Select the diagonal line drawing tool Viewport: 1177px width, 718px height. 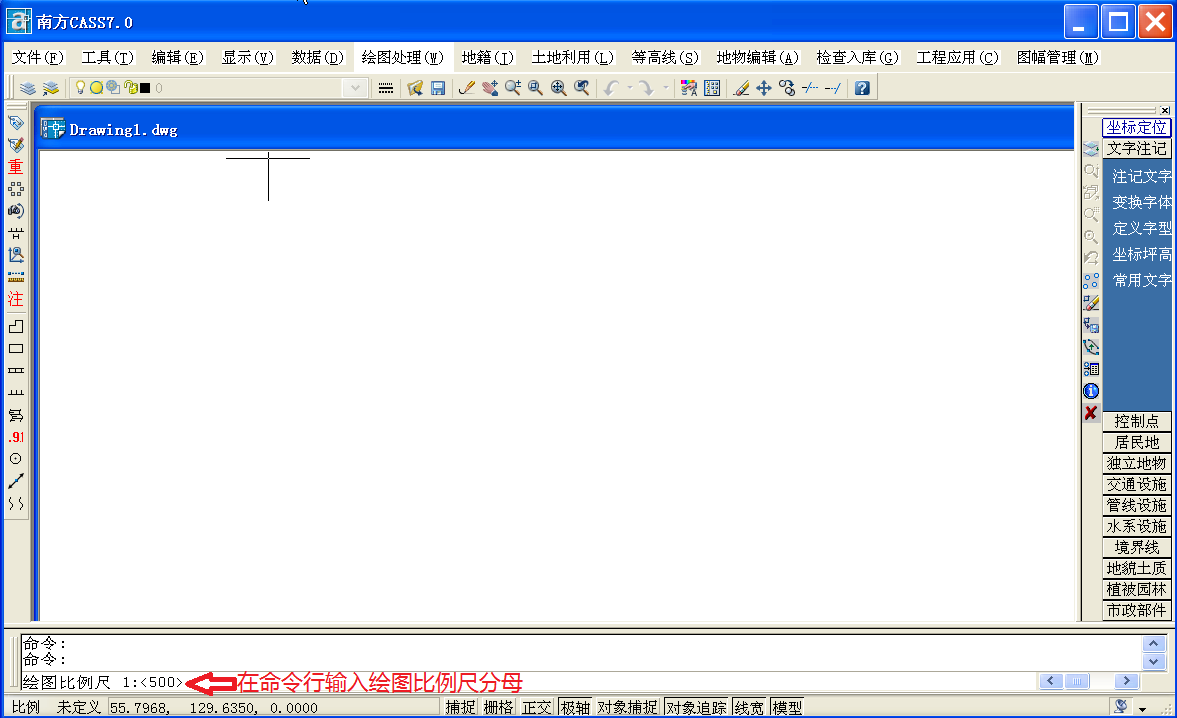click(16, 481)
